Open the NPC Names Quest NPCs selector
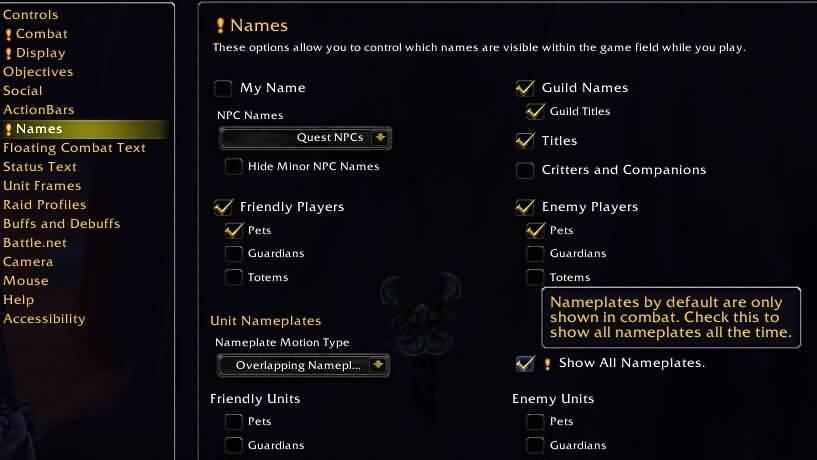Screen dimensions: 817x460 [x=305, y=138]
